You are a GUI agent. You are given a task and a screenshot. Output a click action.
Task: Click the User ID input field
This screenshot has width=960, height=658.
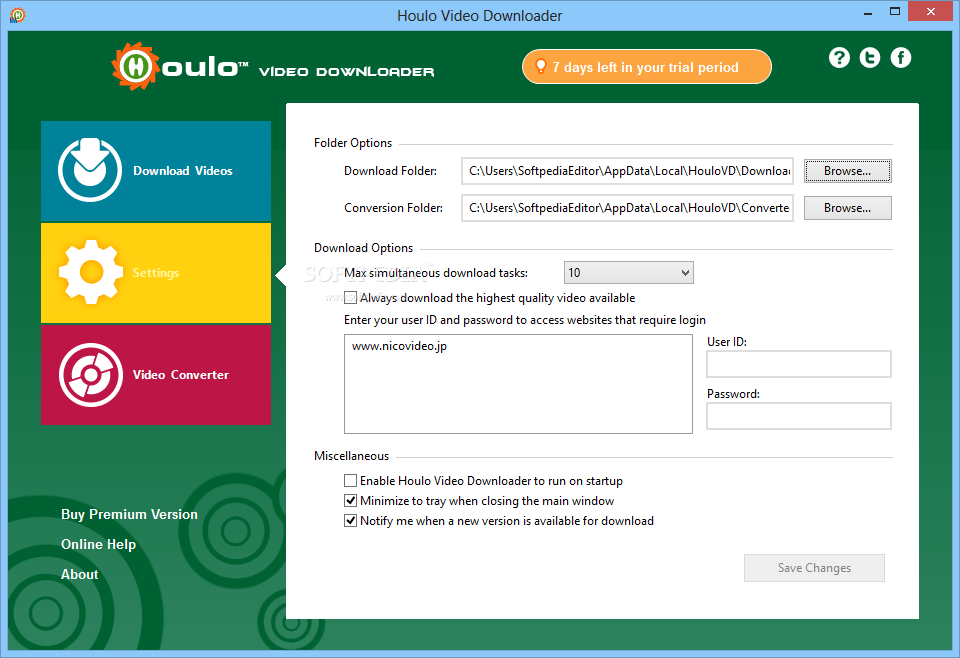coord(799,364)
